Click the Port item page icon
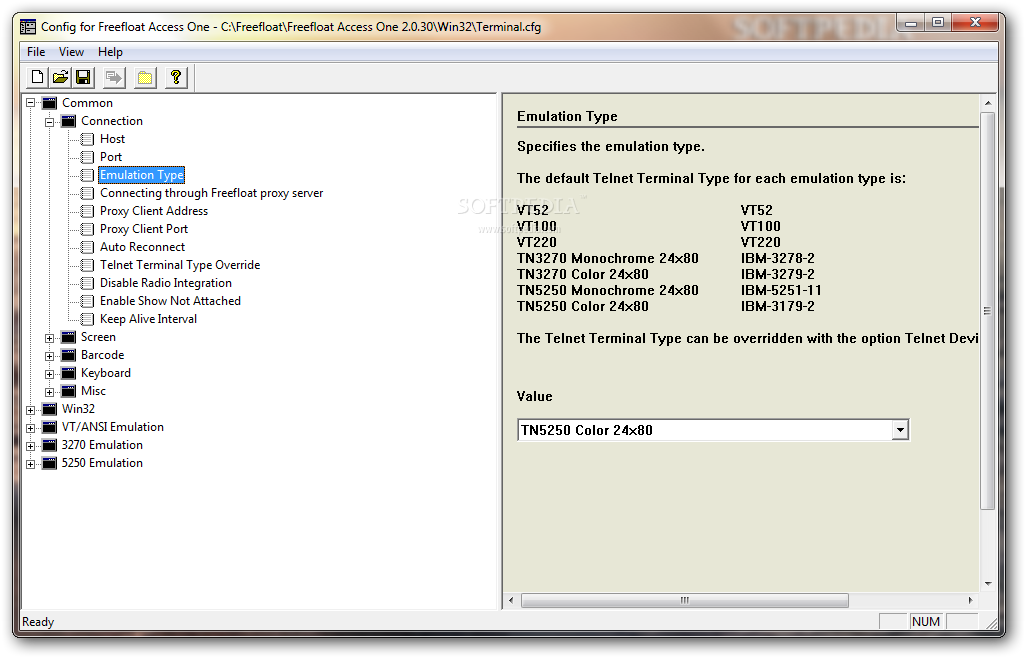Viewport: 1026px width, 658px height. tap(87, 157)
